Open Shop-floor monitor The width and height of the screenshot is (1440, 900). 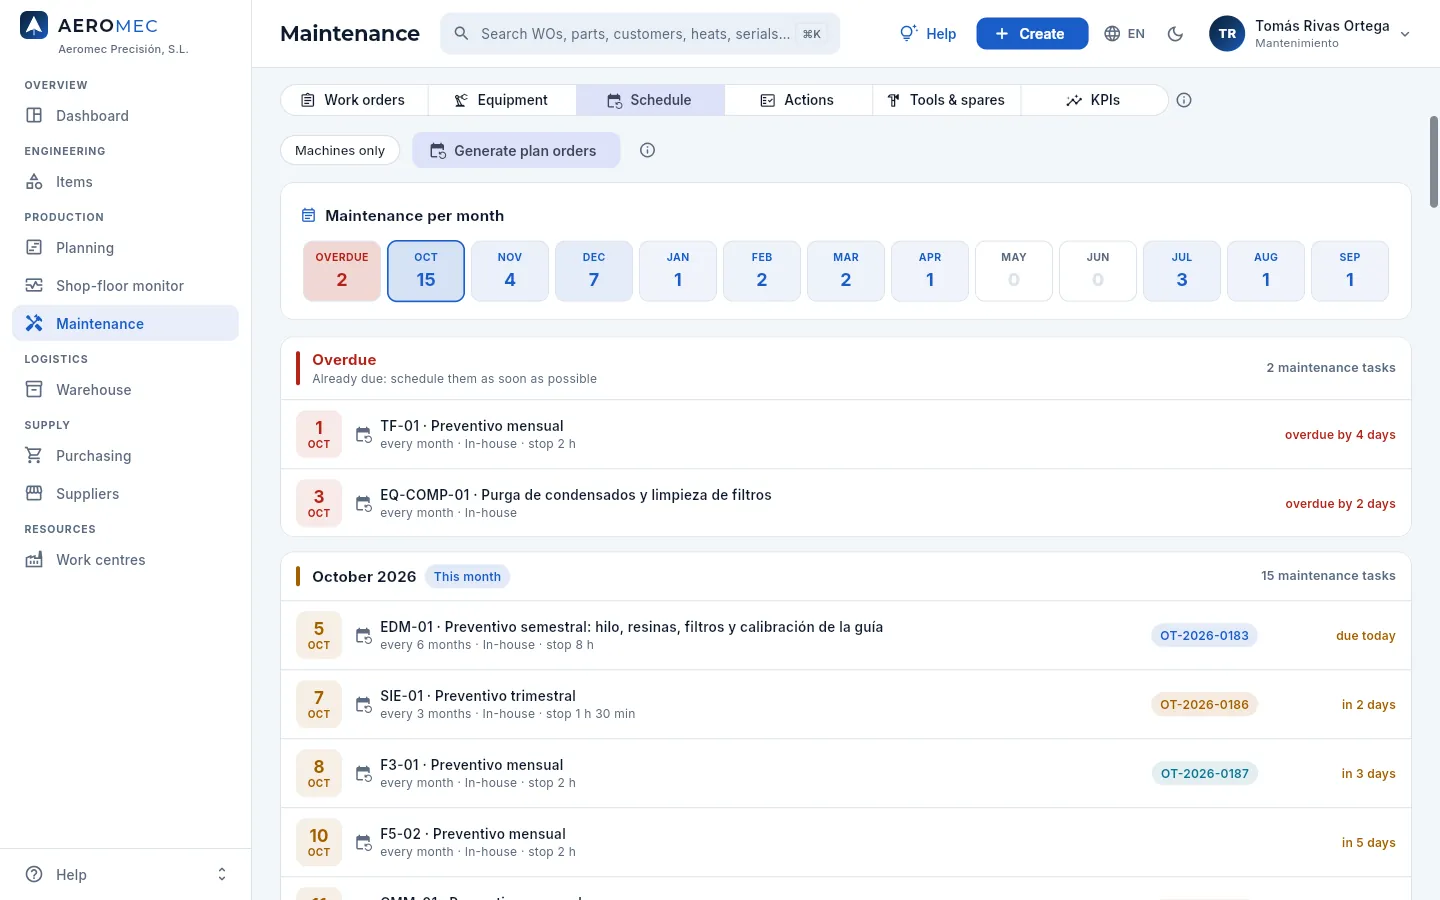point(125,286)
